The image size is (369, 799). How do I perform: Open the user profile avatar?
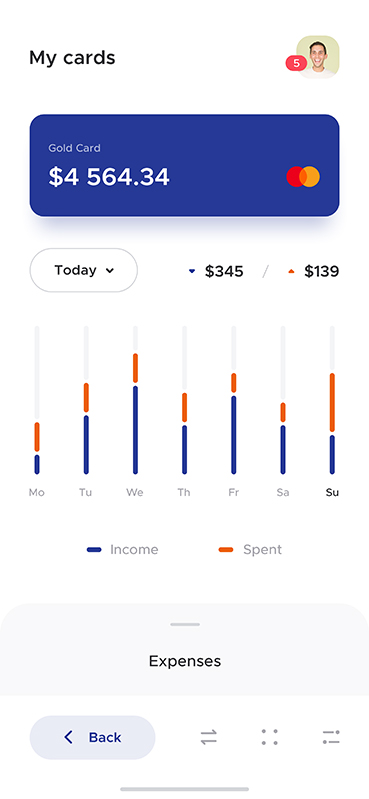tap(318, 57)
